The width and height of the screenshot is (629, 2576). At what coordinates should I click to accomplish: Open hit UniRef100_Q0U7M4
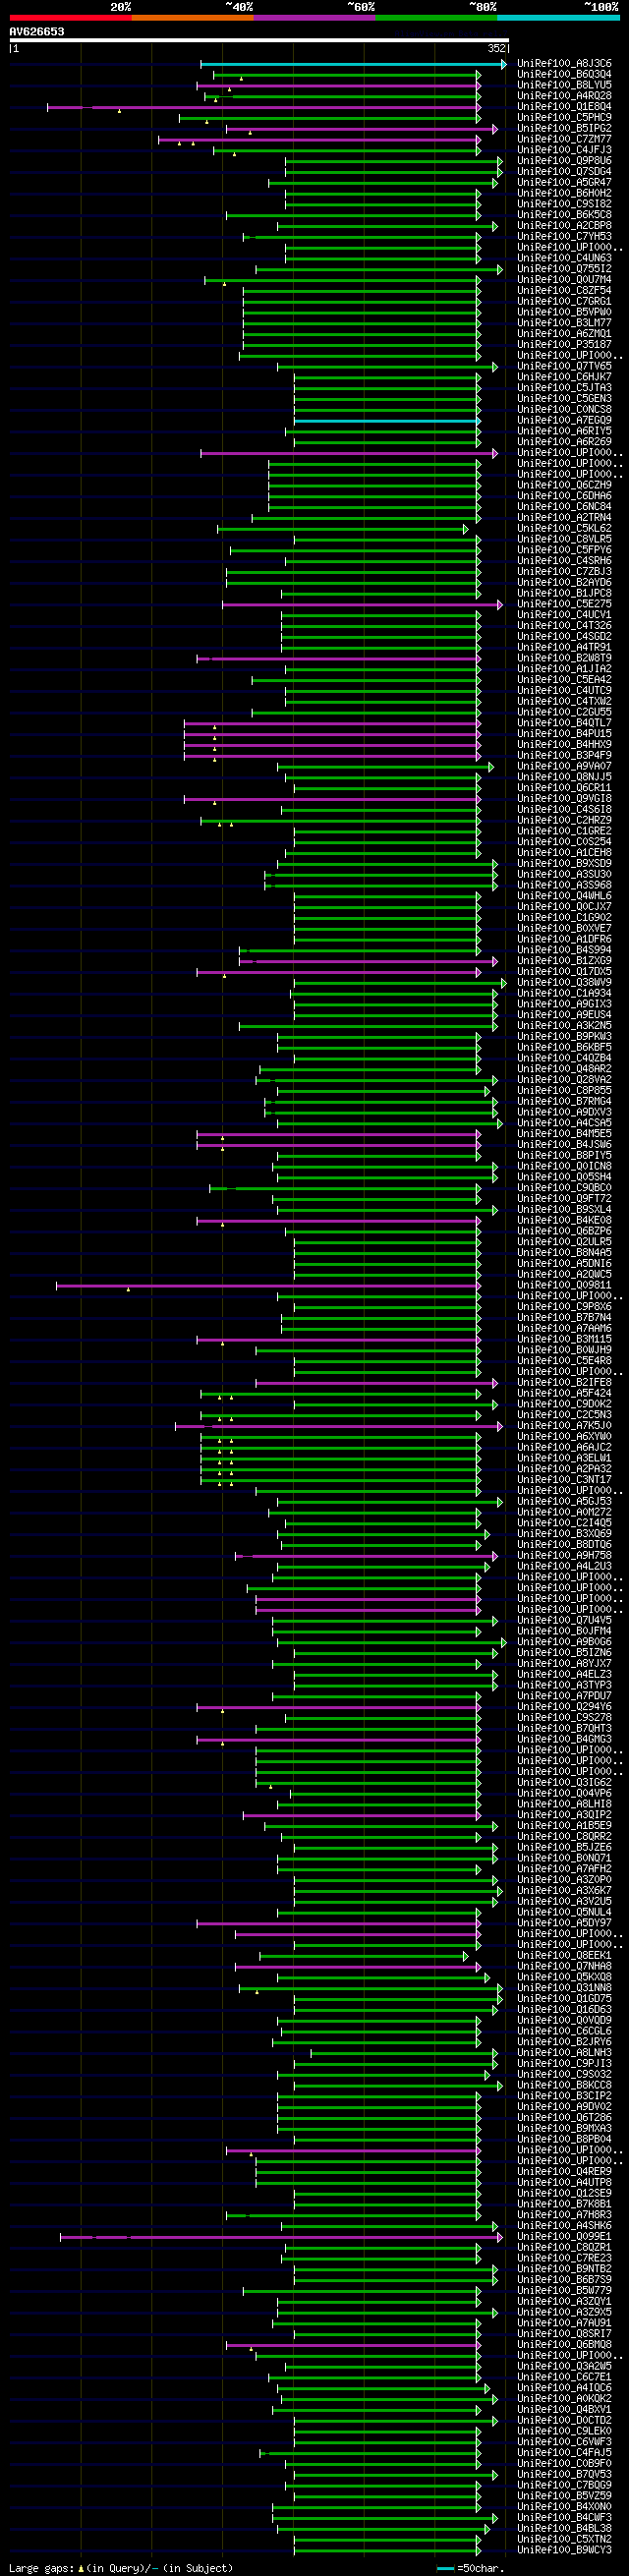click(x=565, y=280)
